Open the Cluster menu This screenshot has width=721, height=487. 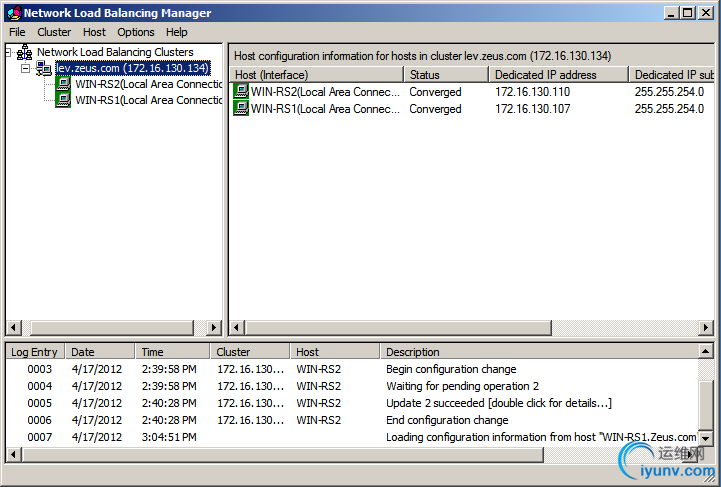pyautogui.click(x=54, y=32)
